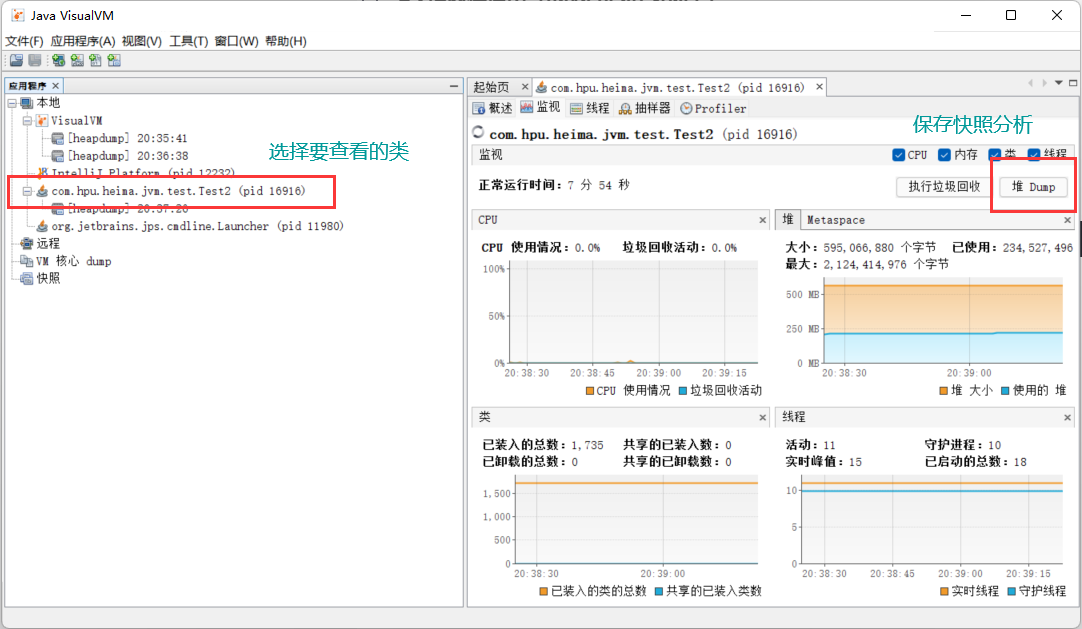Image resolution: width=1082 pixels, height=629 pixels.
Task: Click the Java icon beside Test2 tree node
Action: click(42, 191)
